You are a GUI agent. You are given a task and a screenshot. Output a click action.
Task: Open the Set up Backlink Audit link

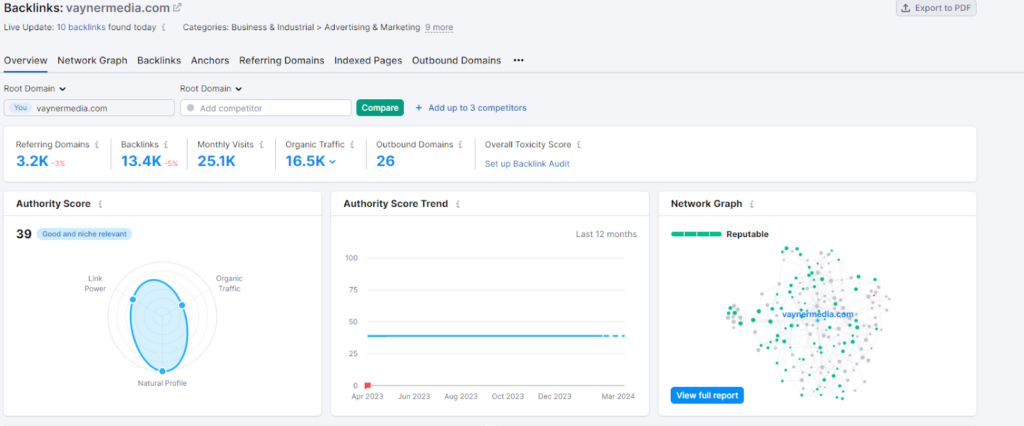(x=527, y=163)
